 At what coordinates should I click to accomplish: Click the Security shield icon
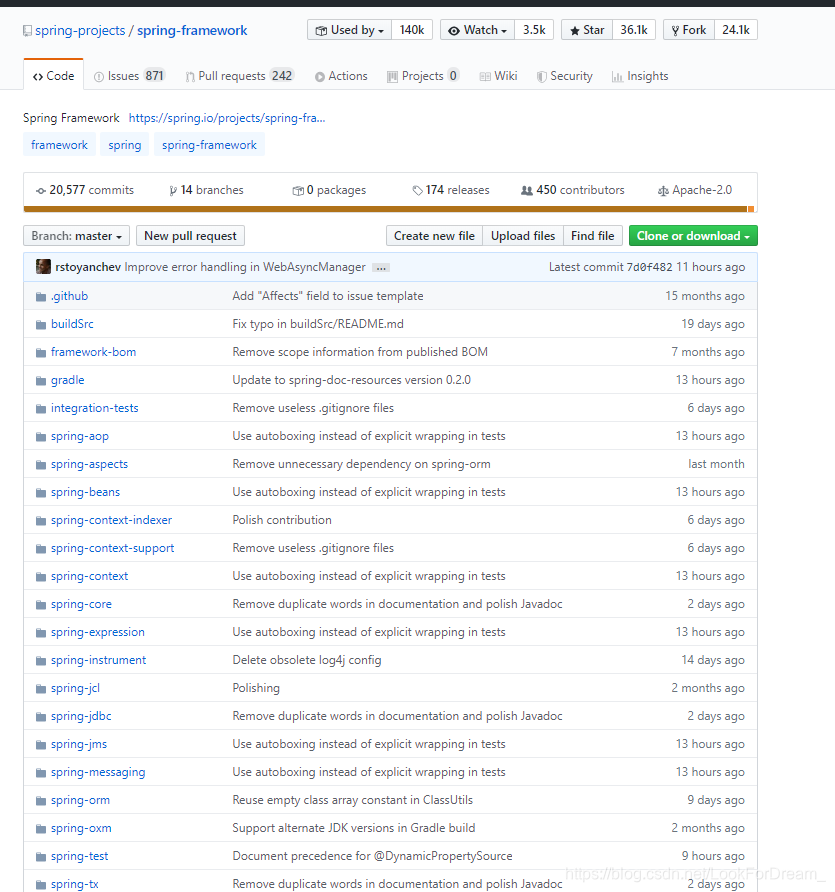coord(542,77)
